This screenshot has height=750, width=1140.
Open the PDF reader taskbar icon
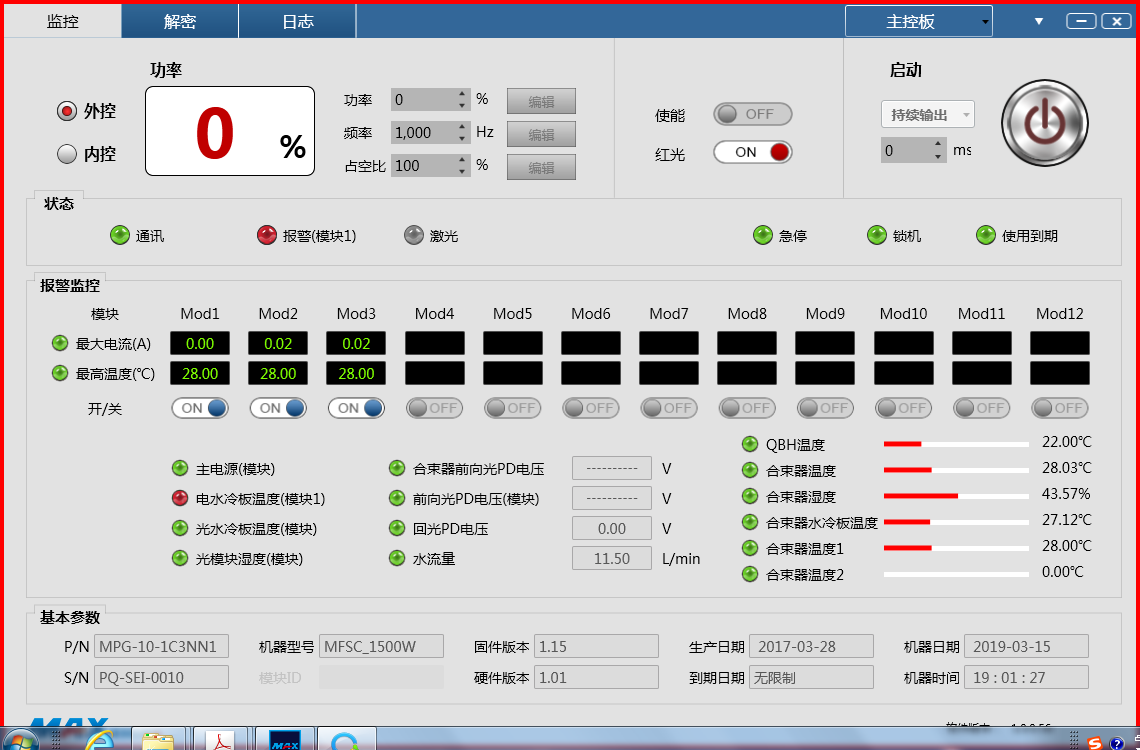220,740
